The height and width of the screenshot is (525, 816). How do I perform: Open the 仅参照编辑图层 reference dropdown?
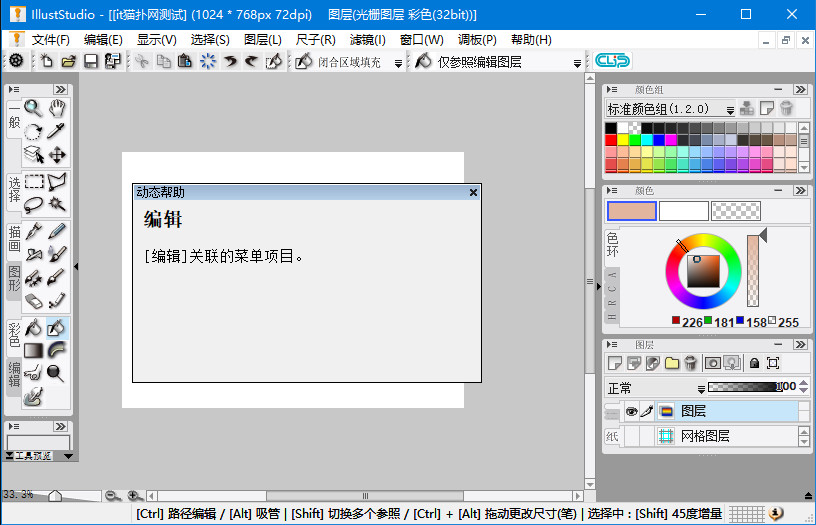[x=577, y=63]
